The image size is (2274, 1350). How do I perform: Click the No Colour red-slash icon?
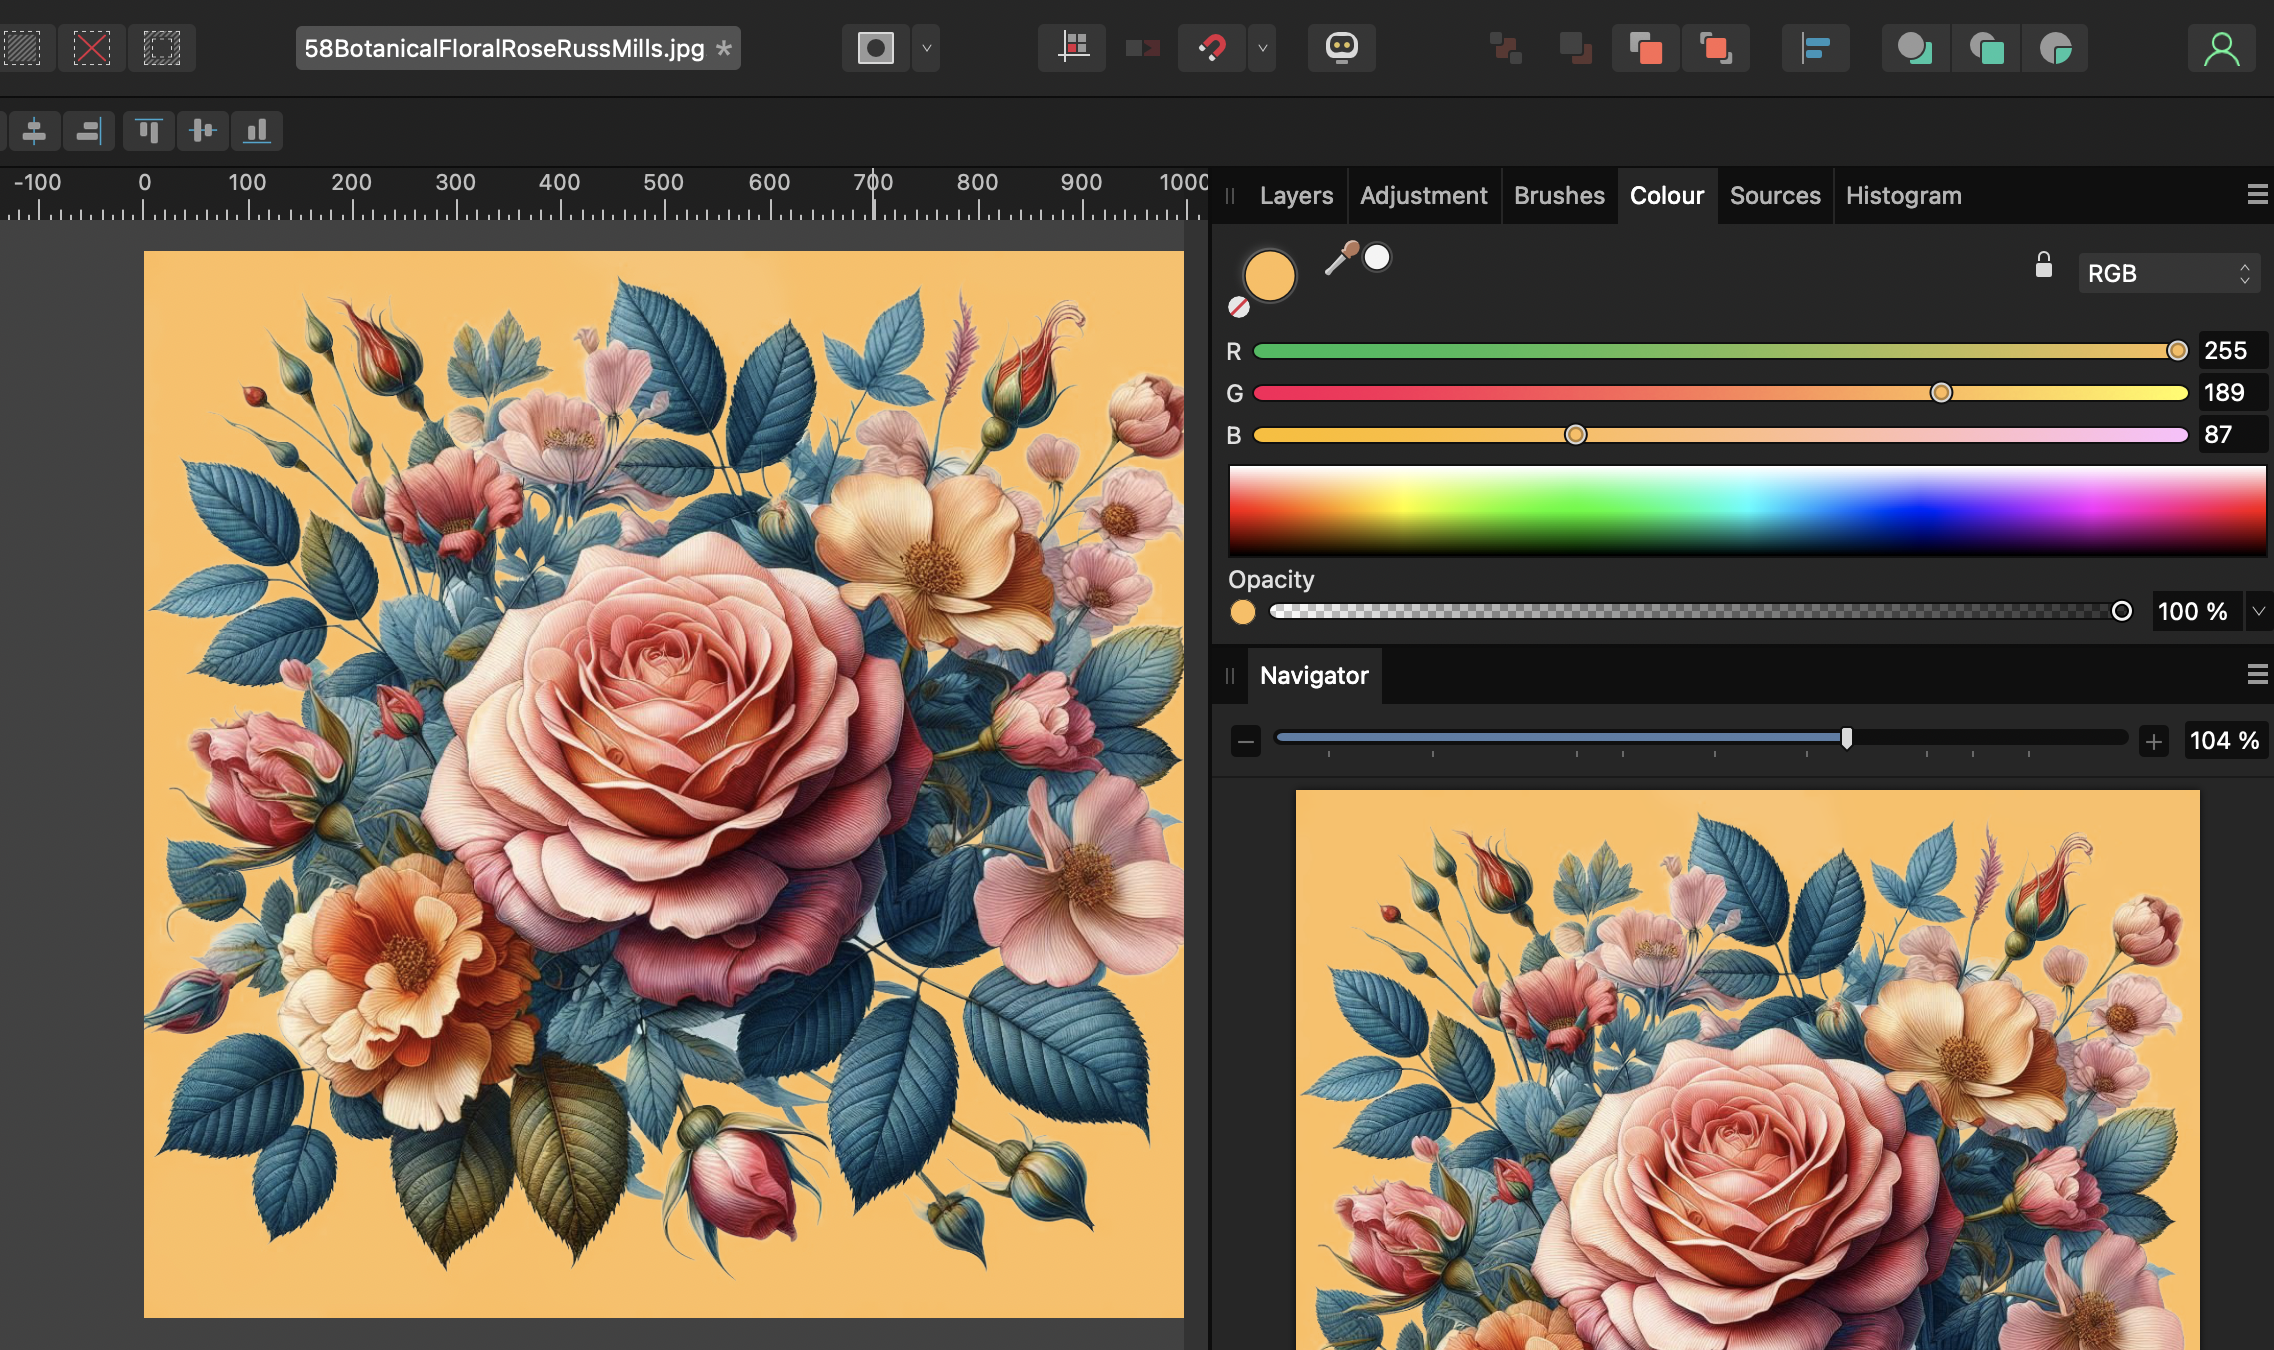1239,307
